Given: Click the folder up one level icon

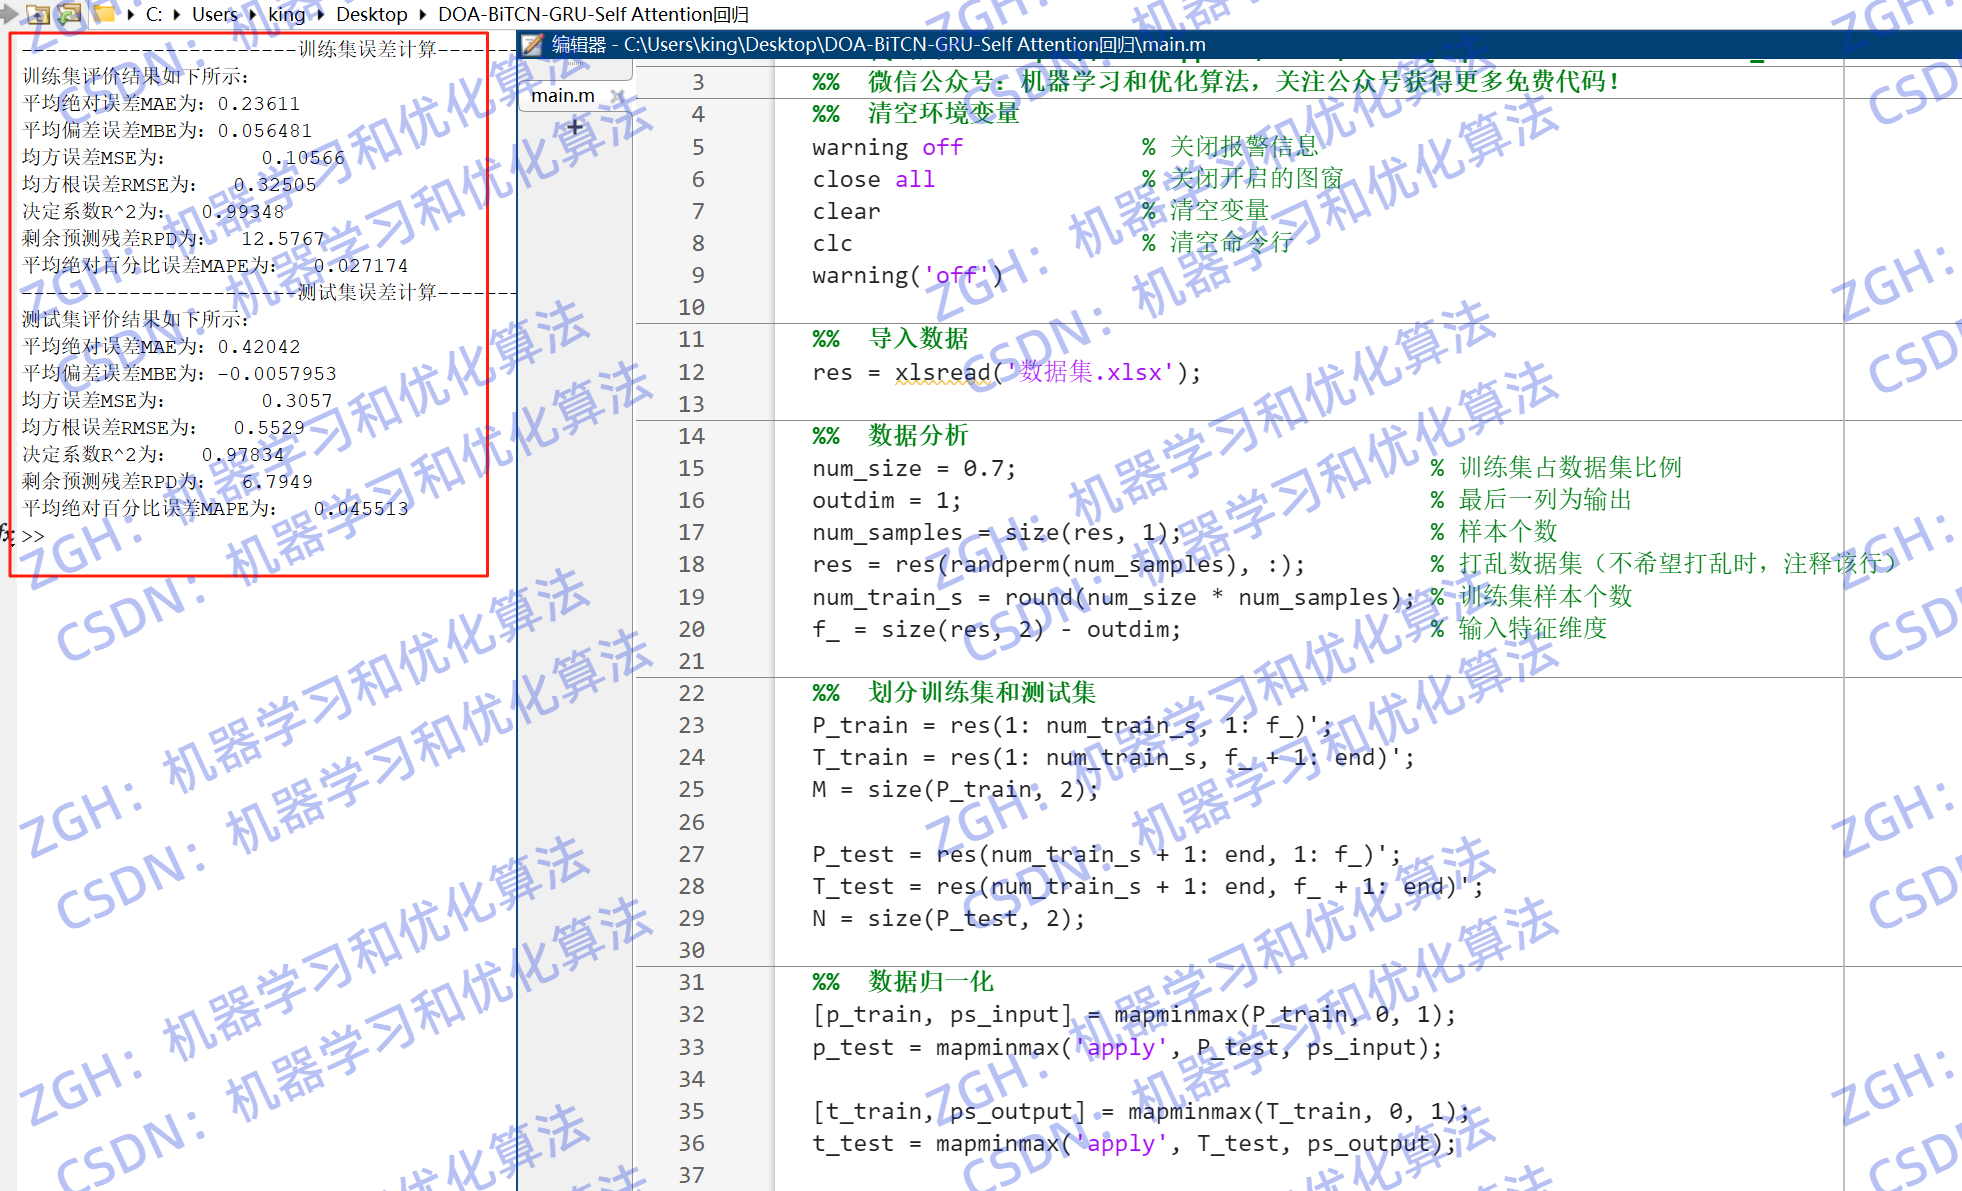Looking at the screenshot, I should click(x=38, y=14).
